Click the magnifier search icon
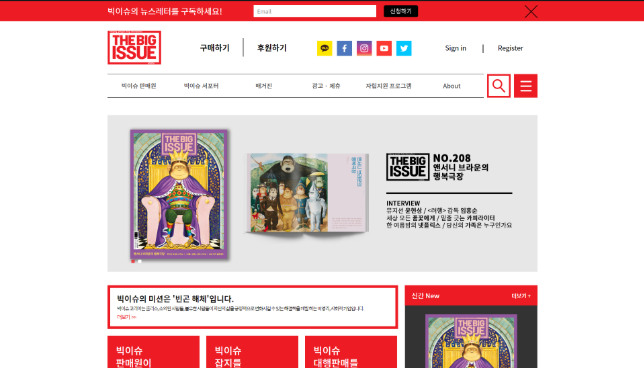Viewport: 644px width, 368px height. (x=499, y=86)
